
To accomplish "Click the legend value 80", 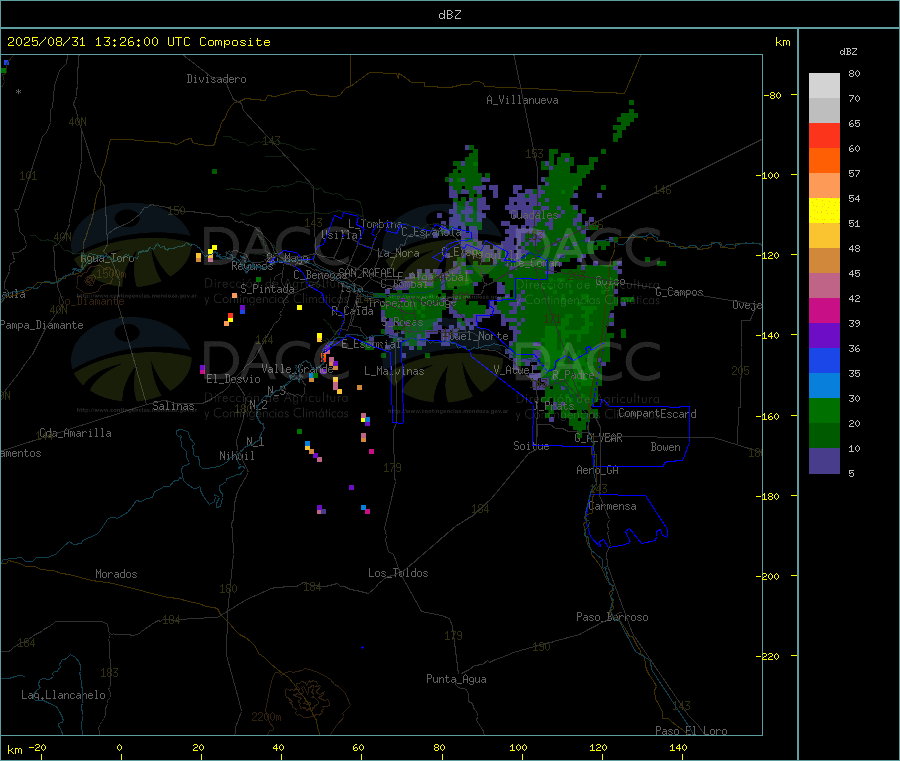I will (854, 73).
